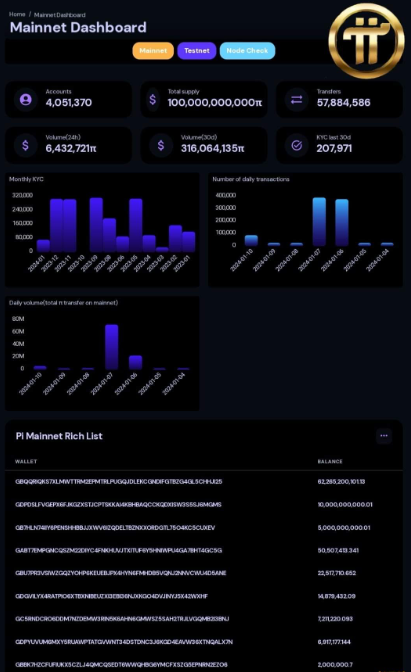Image resolution: width=411 pixels, height=672 pixels.
Task: Select the 2024-01 bar in Monthly KYC chart
Action: tap(43, 246)
